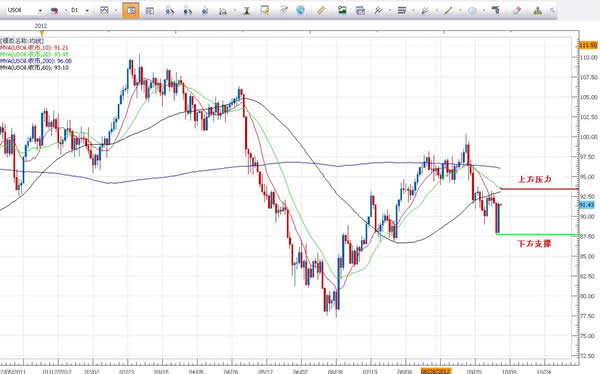Select the red eraser tool
600x374 pixels.
[517, 11]
